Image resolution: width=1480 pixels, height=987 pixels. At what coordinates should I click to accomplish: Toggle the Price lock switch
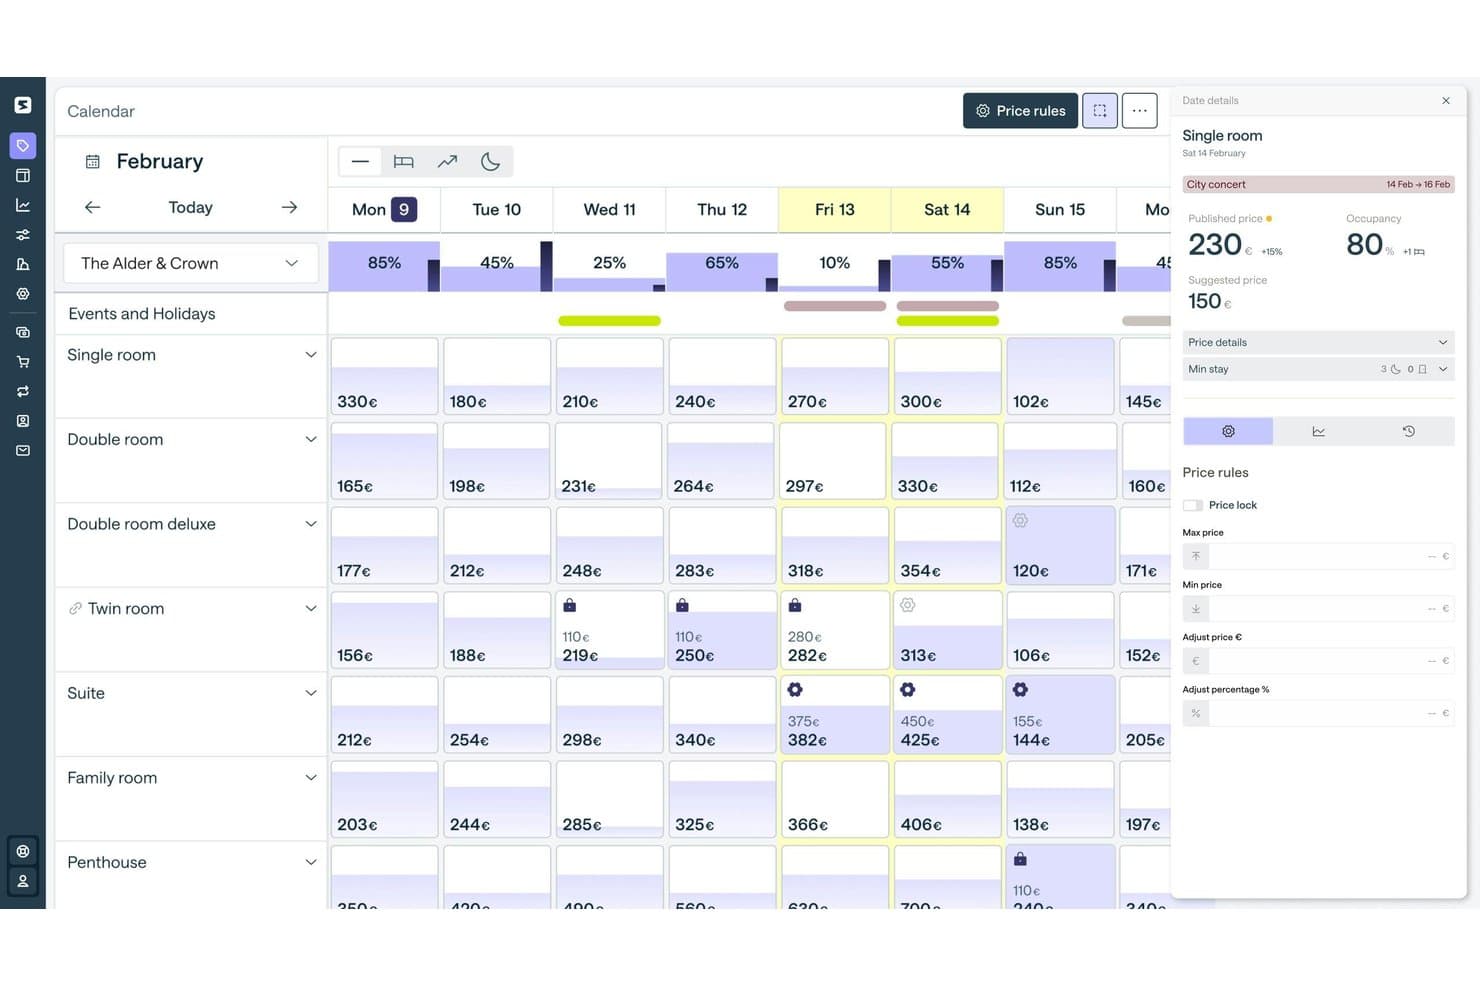coord(1193,505)
